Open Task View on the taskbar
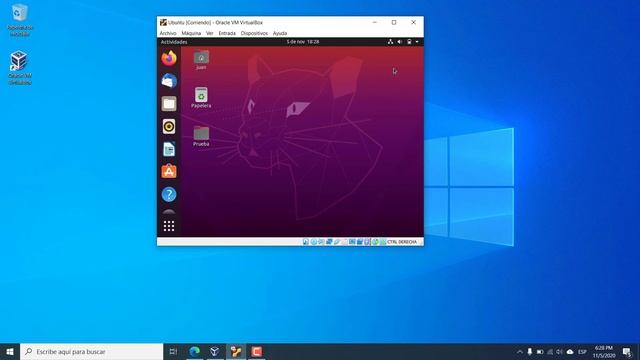640x360 pixels. (x=173, y=351)
